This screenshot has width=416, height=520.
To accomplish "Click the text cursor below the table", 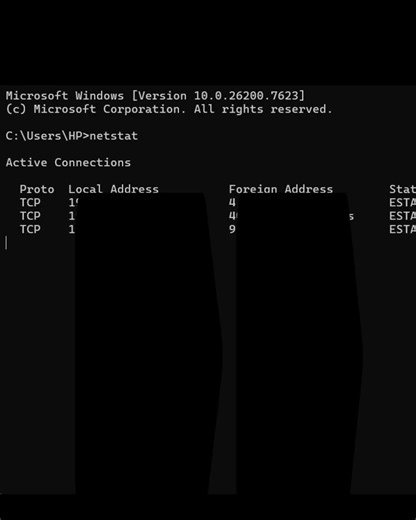I will pyautogui.click(x=6, y=243).
